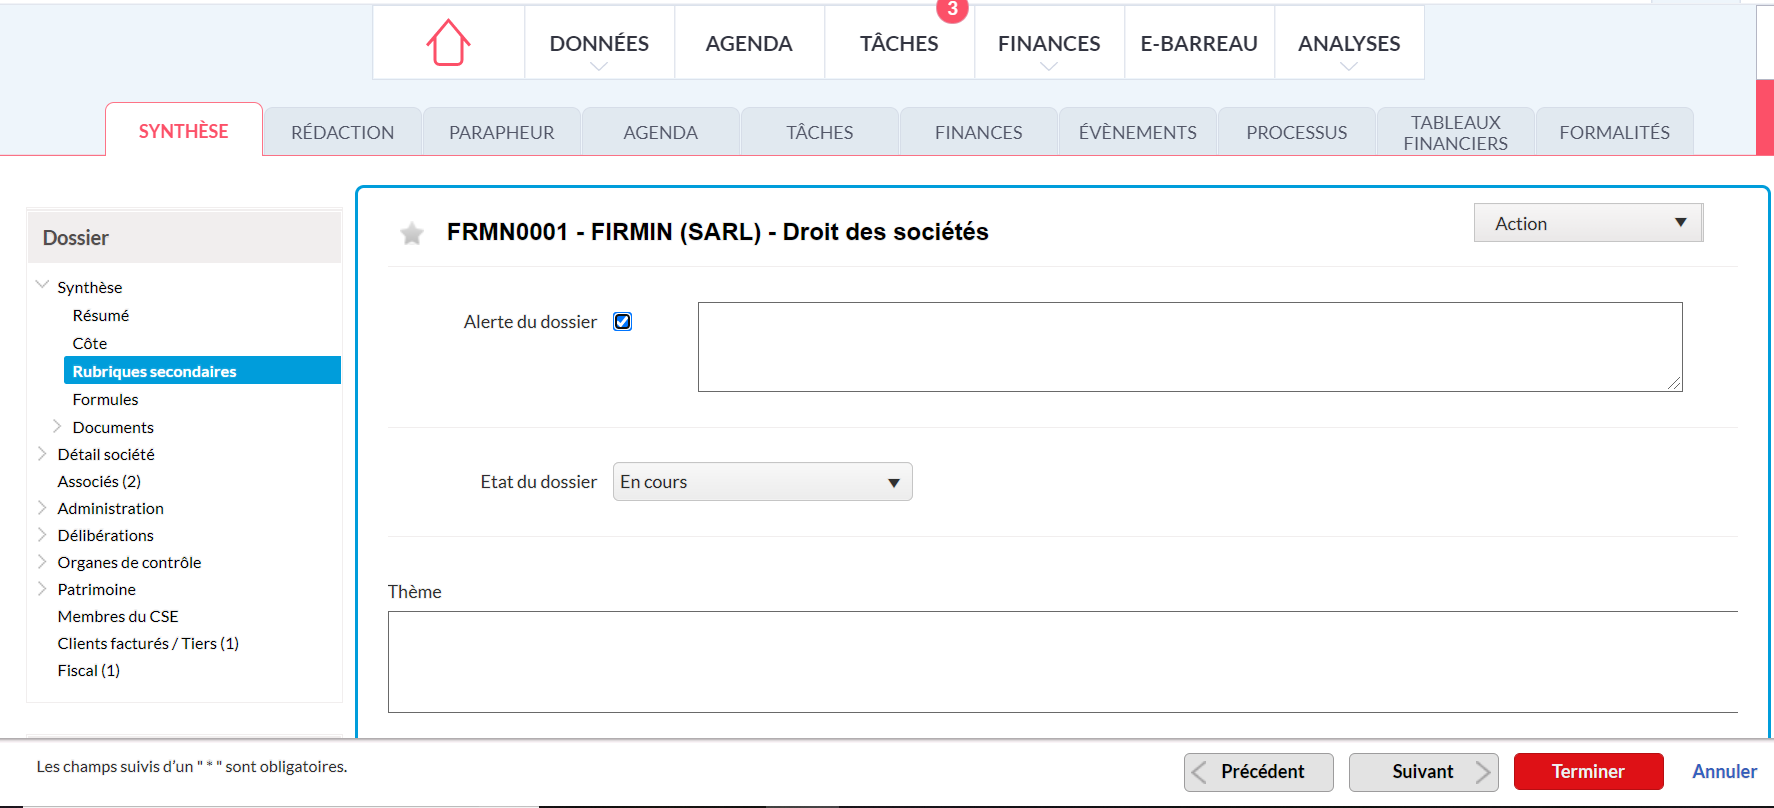
Task: Open the E-BARREAU top menu
Action: tap(1199, 43)
